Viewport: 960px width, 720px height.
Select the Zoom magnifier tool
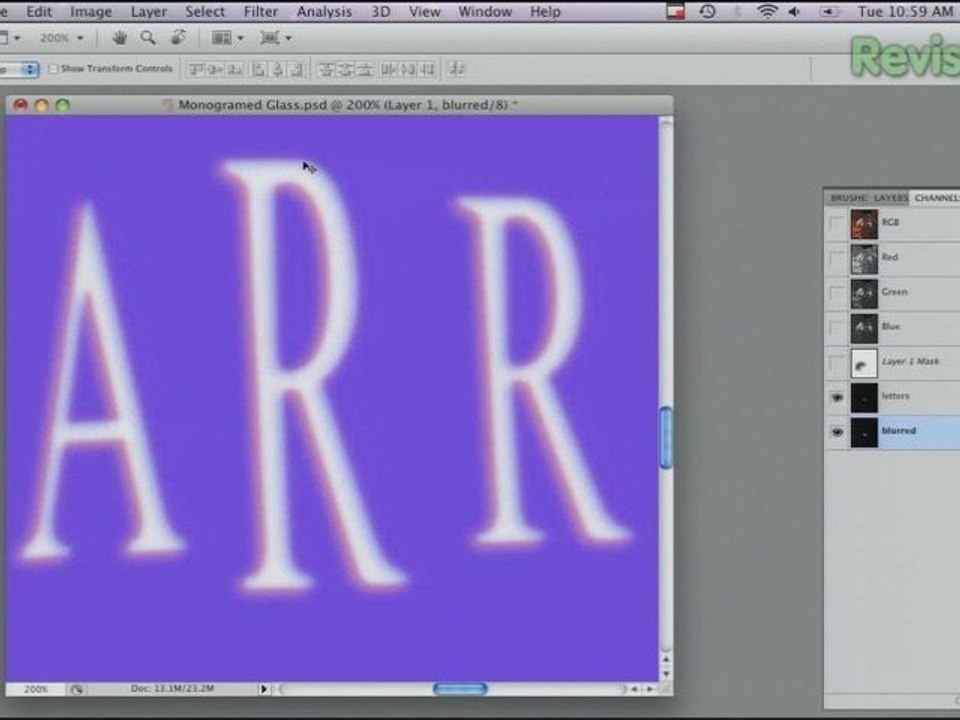click(148, 38)
